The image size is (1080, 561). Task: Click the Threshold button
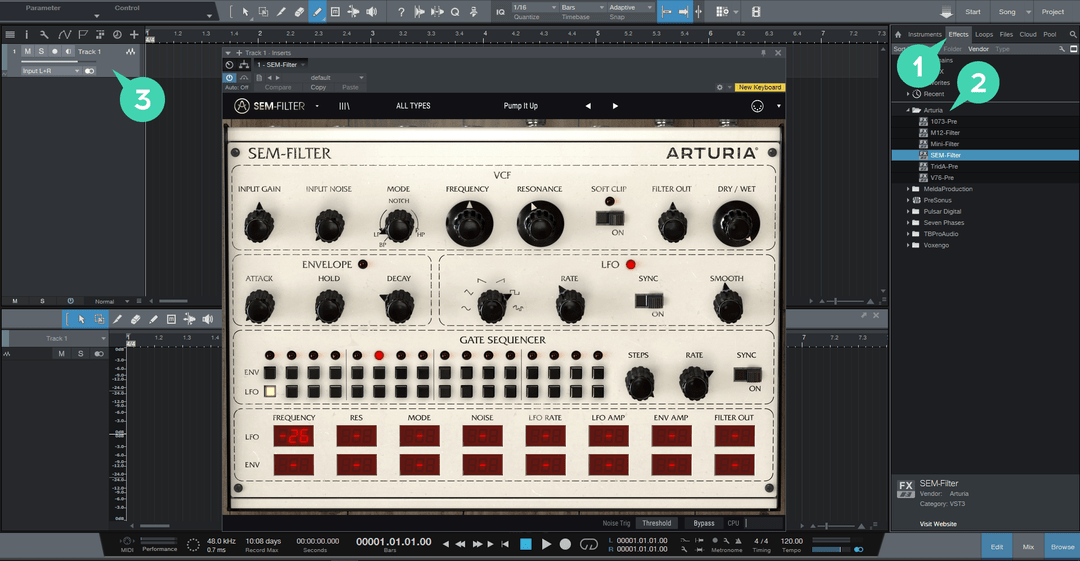[x=656, y=523]
